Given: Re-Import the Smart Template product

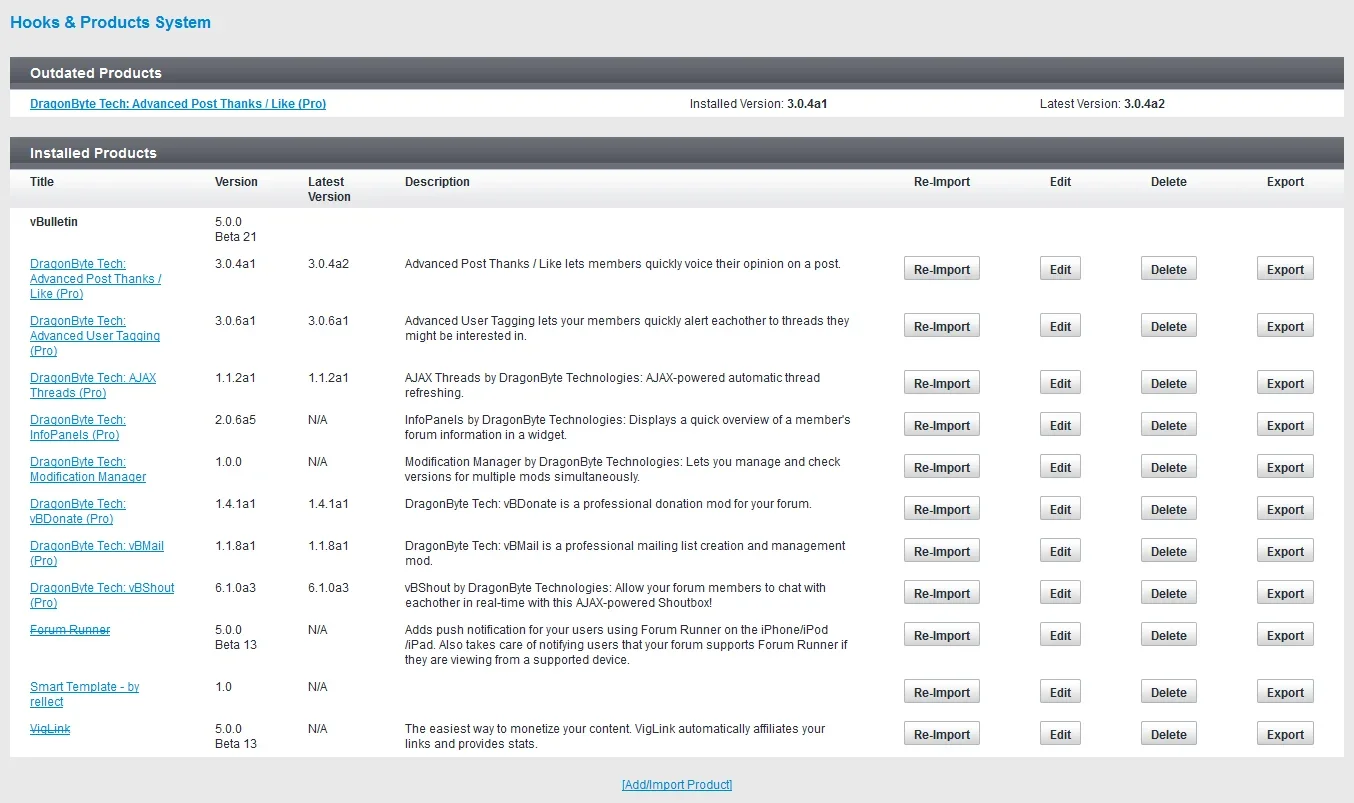Looking at the screenshot, I should pyautogui.click(x=942, y=692).
